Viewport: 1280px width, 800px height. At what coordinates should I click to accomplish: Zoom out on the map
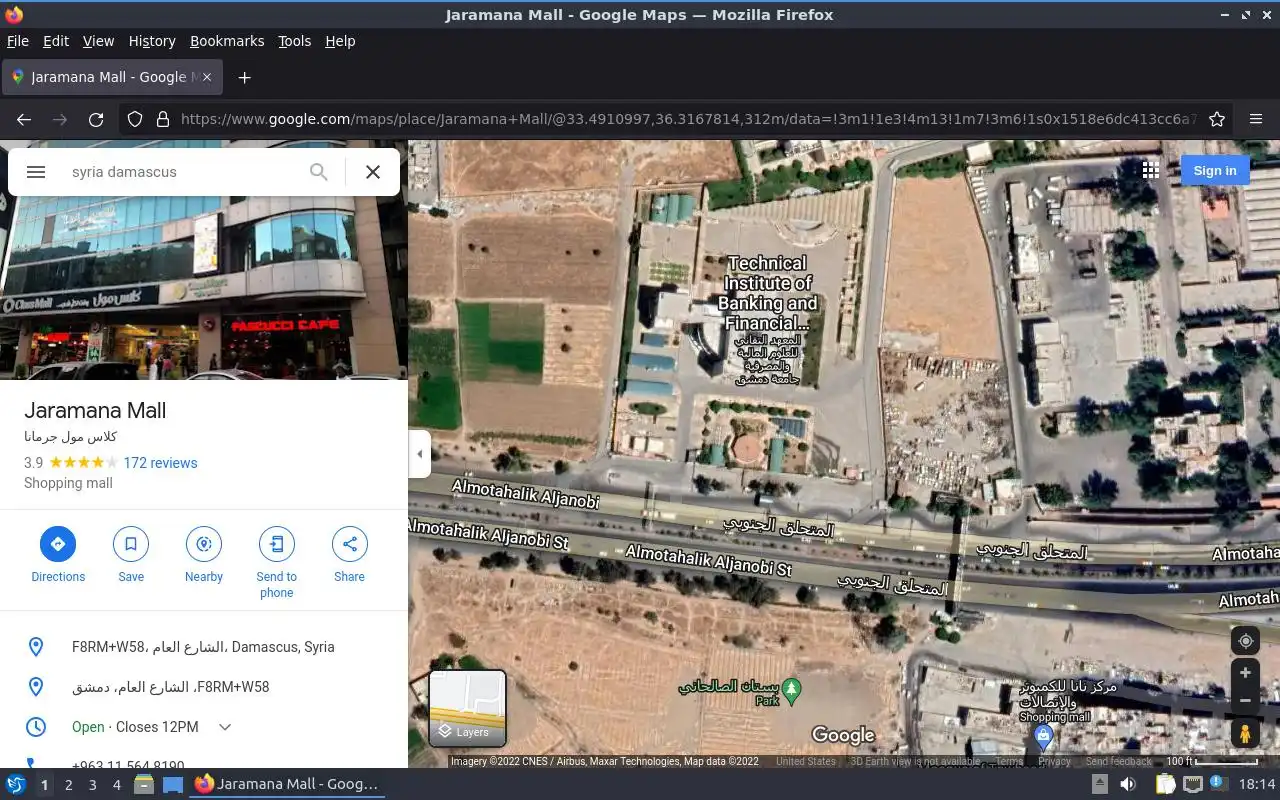pyautogui.click(x=1245, y=700)
